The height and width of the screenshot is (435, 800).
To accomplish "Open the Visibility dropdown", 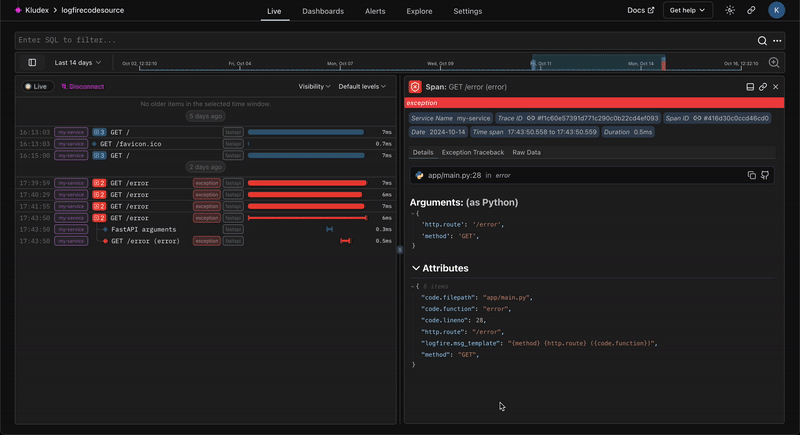I will click(x=314, y=87).
